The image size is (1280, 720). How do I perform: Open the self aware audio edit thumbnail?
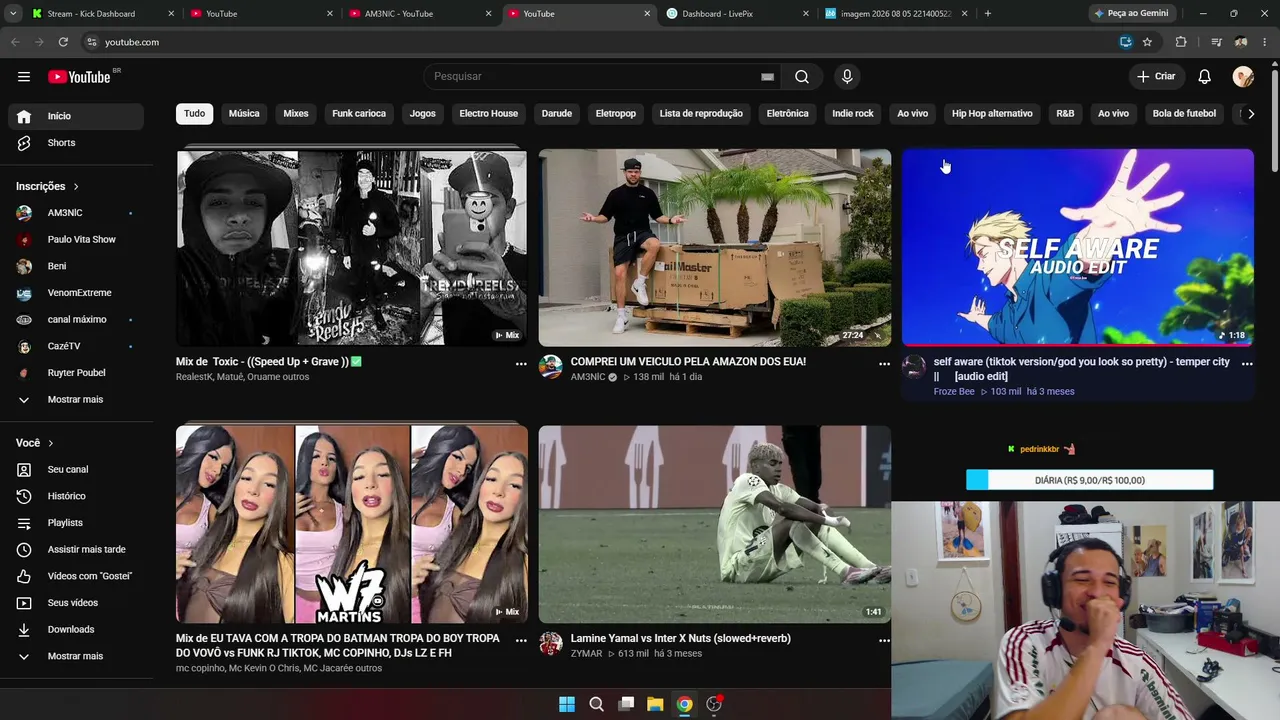(1078, 248)
